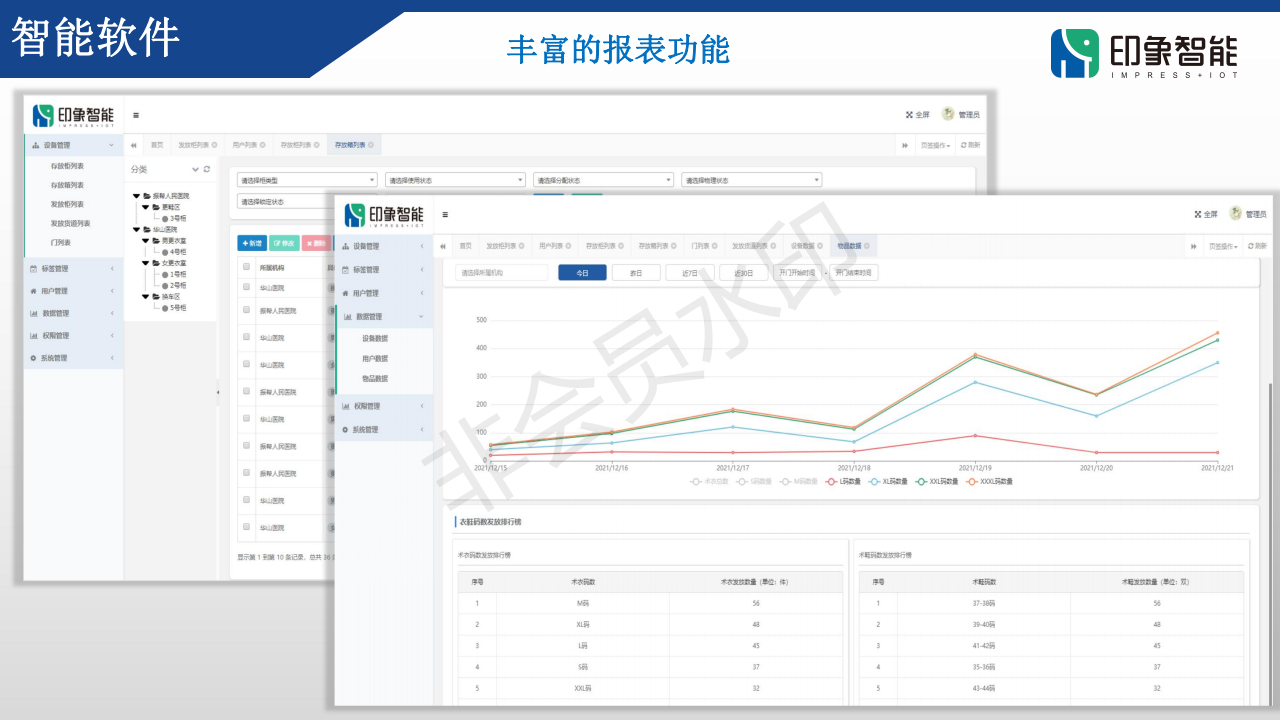Open the 请选择物理状态 dropdown
This screenshot has width=1280, height=720.
tap(751, 180)
